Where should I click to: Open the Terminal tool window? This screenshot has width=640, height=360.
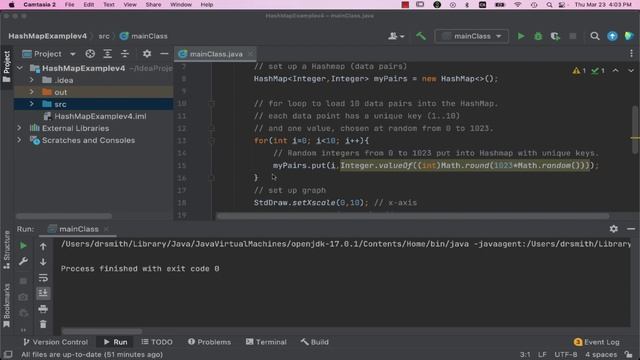(x=266, y=342)
